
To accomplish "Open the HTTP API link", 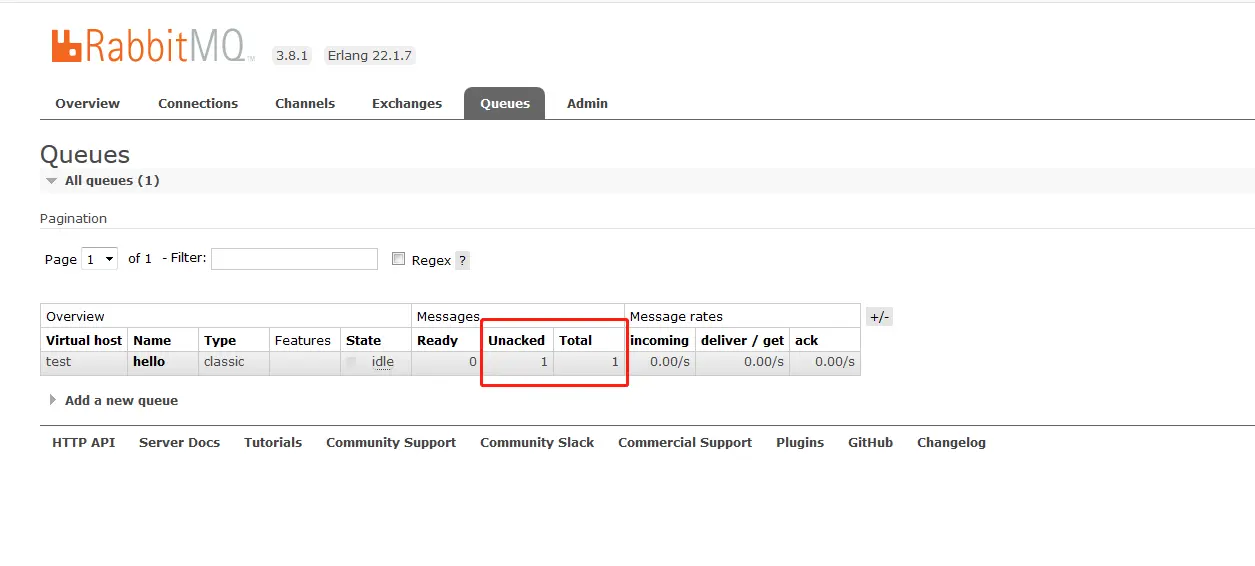I will point(83,442).
